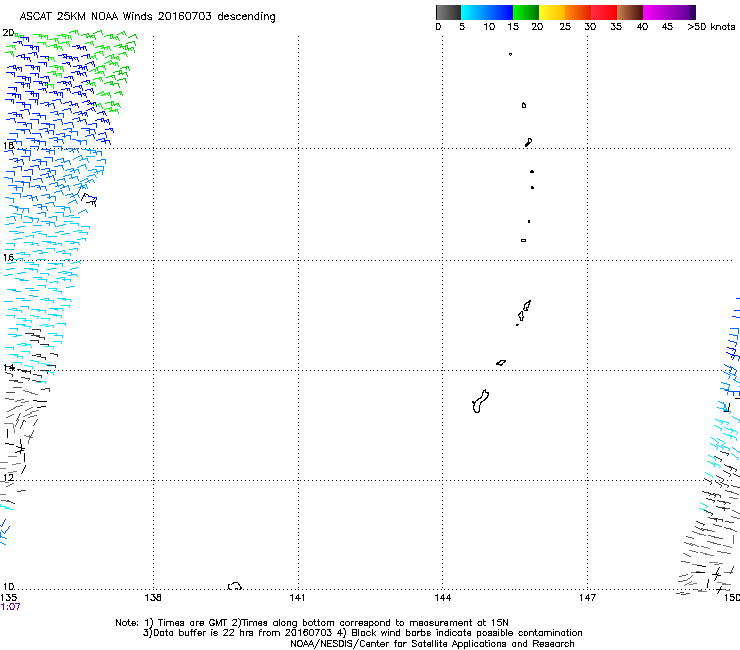Click the latitude label '20'
The image size is (740, 650).
(8, 33)
